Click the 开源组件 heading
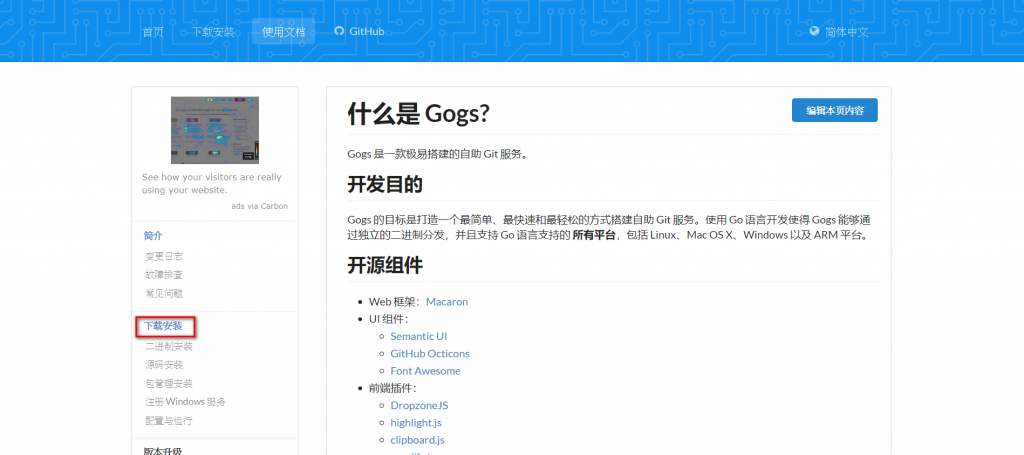 pos(385,266)
